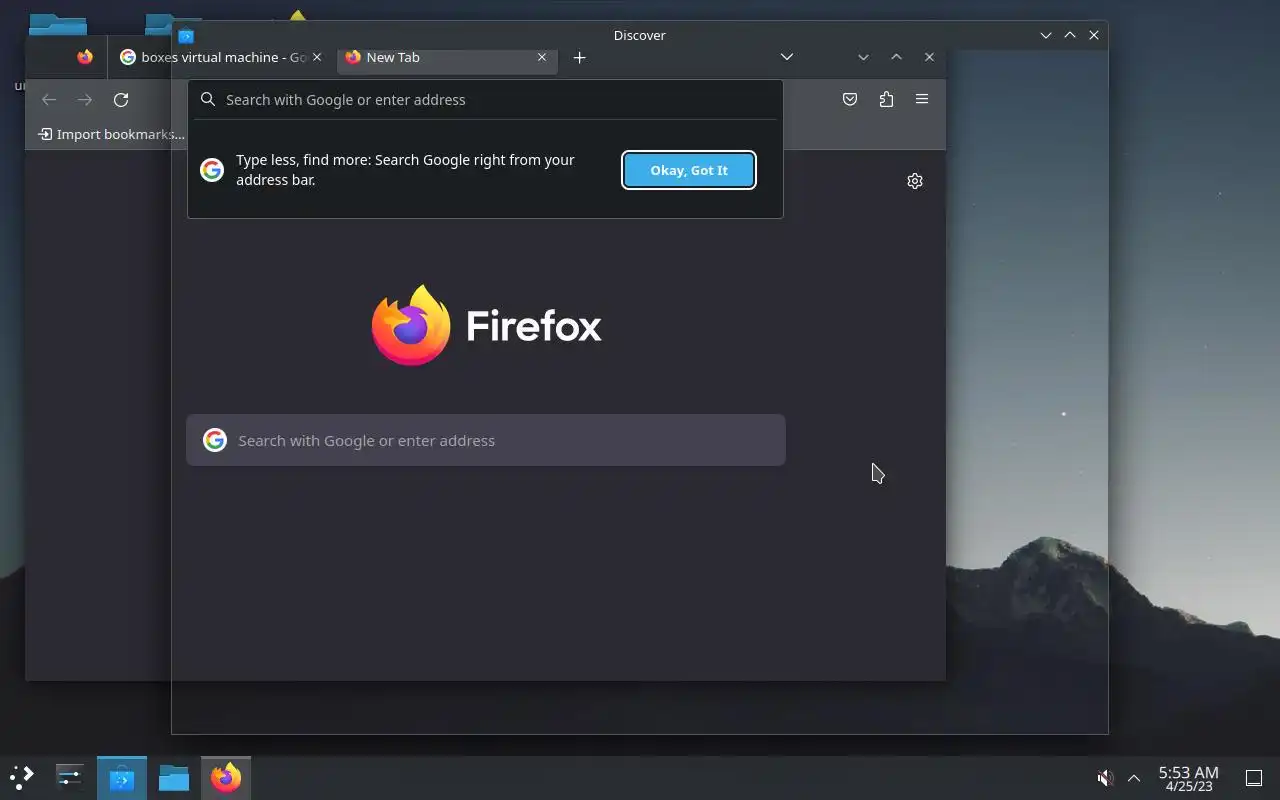This screenshot has height=800, width=1280.
Task: Expand the list all tabs chevron
Action: pos(787,57)
